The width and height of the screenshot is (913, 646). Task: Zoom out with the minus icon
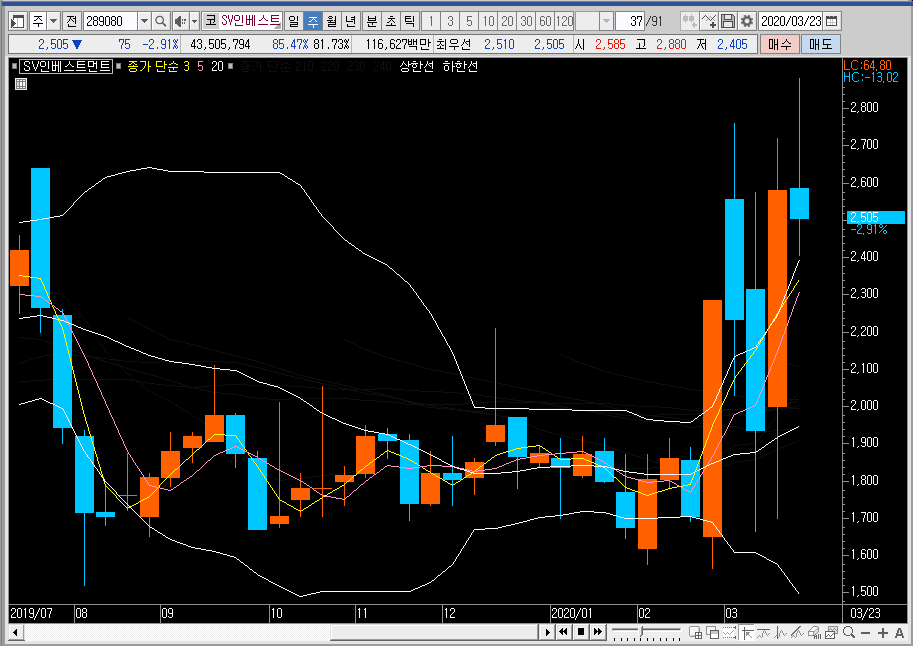point(865,633)
